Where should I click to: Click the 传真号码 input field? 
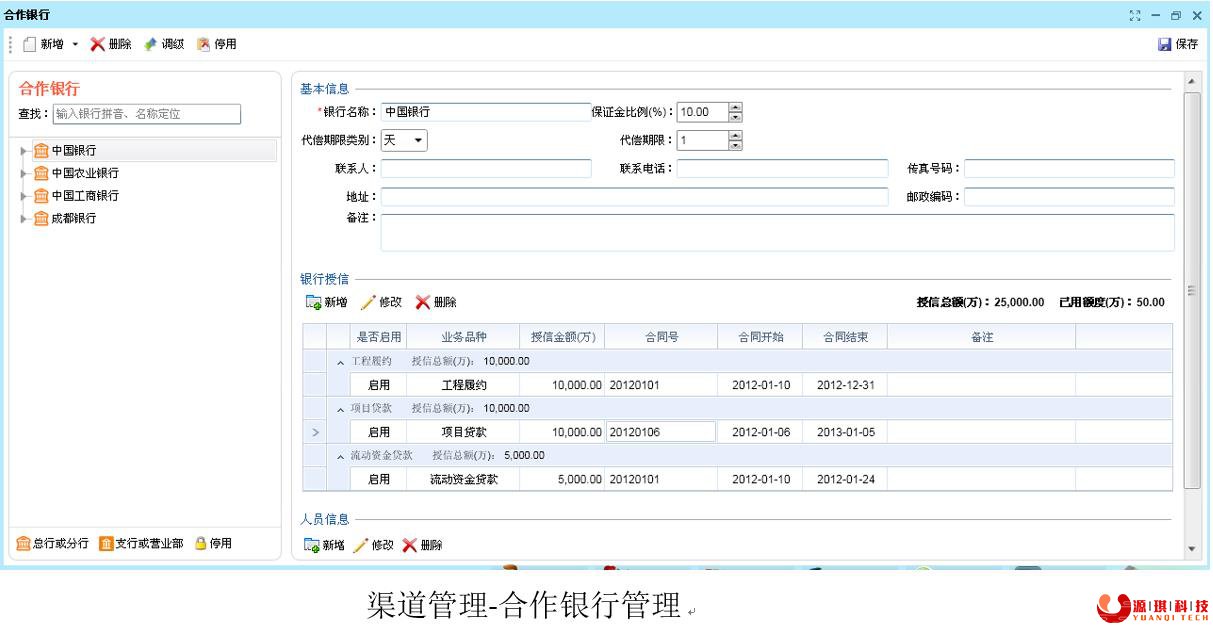[x=1069, y=169]
